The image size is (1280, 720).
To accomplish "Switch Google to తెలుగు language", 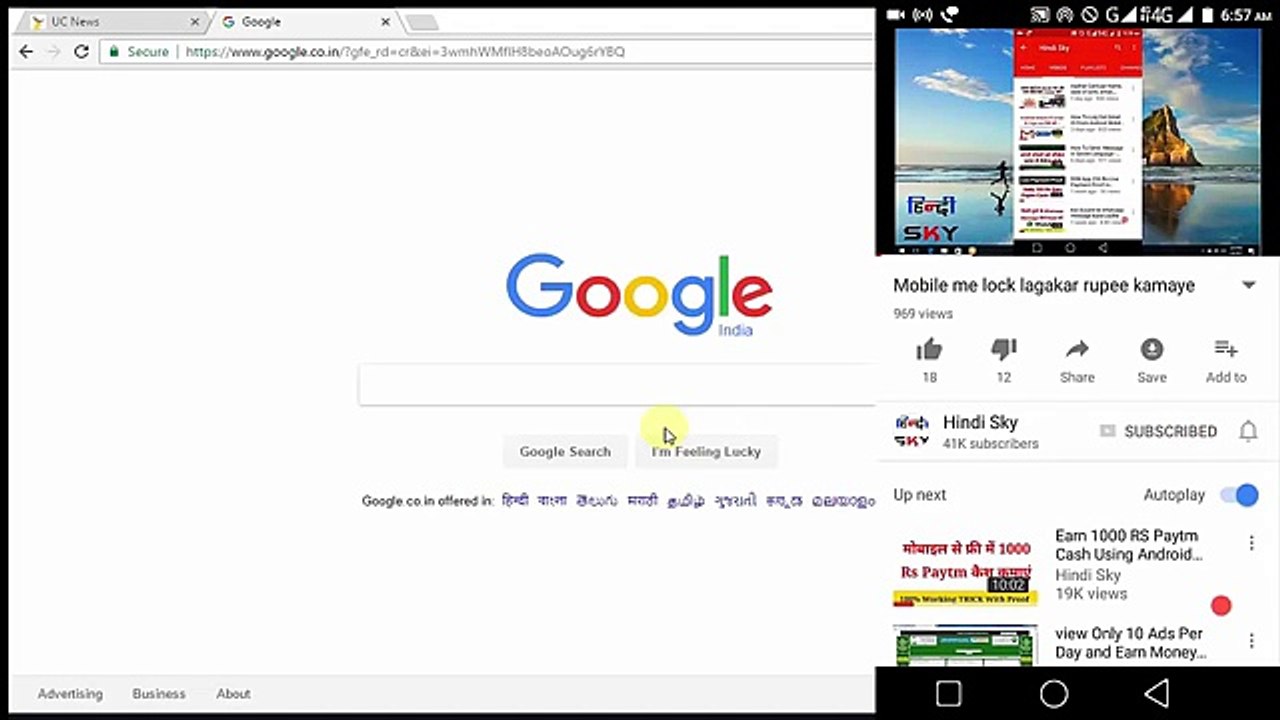I will [x=597, y=501].
